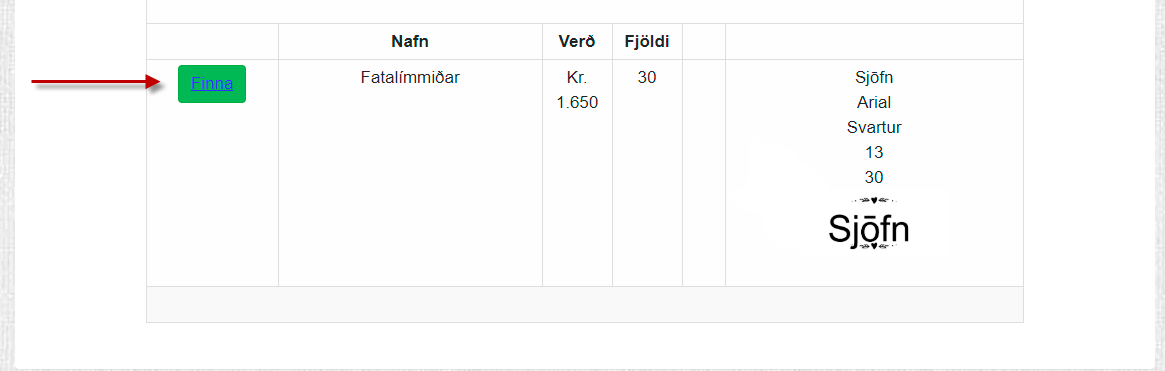Screen dimensions: 1165x371
Task: Click the Arial font name text
Action: tap(874, 103)
